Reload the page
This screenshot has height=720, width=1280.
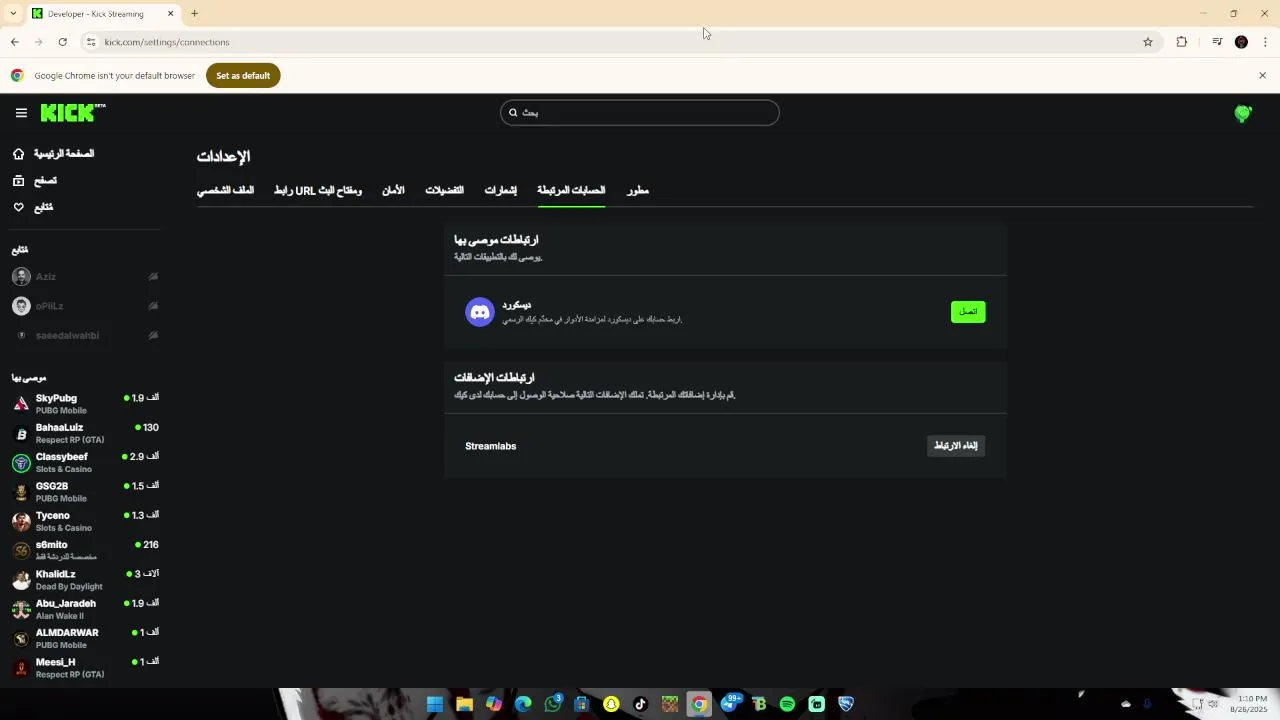click(x=62, y=42)
